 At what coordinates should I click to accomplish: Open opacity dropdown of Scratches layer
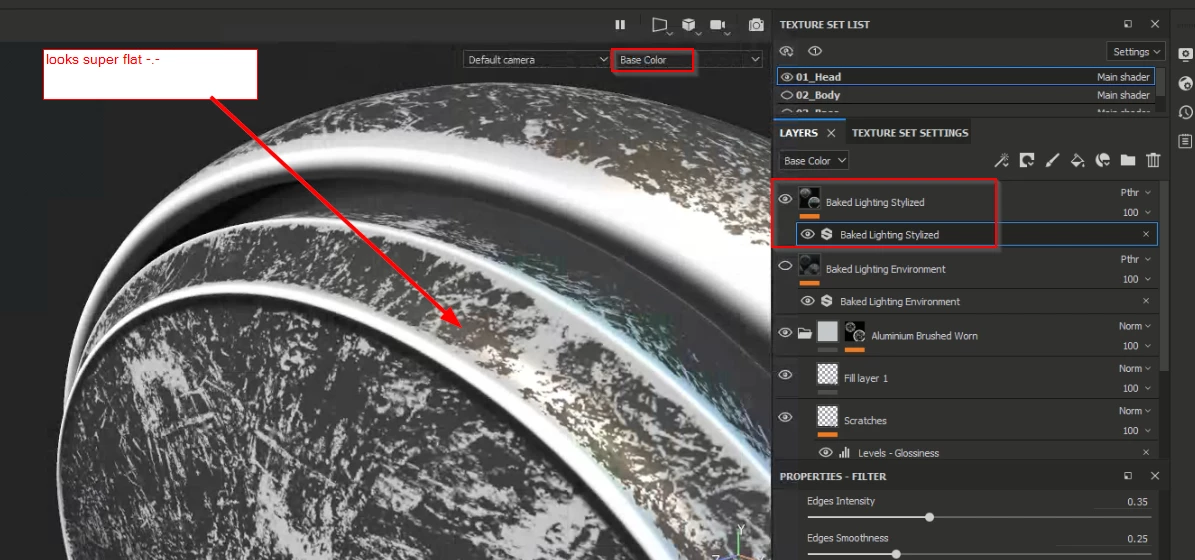(x=1137, y=430)
